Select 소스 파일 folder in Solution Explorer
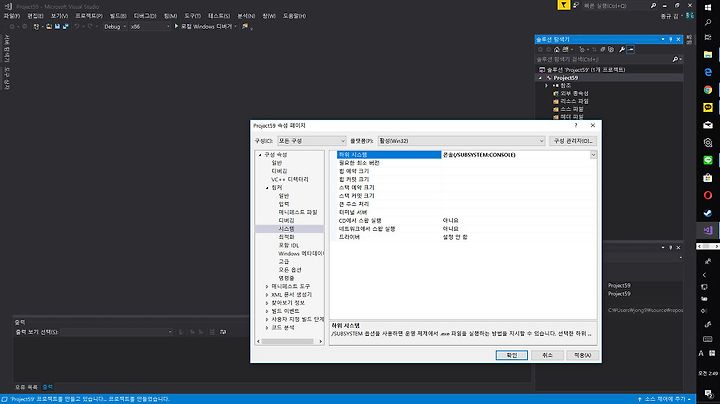 [x=572, y=109]
